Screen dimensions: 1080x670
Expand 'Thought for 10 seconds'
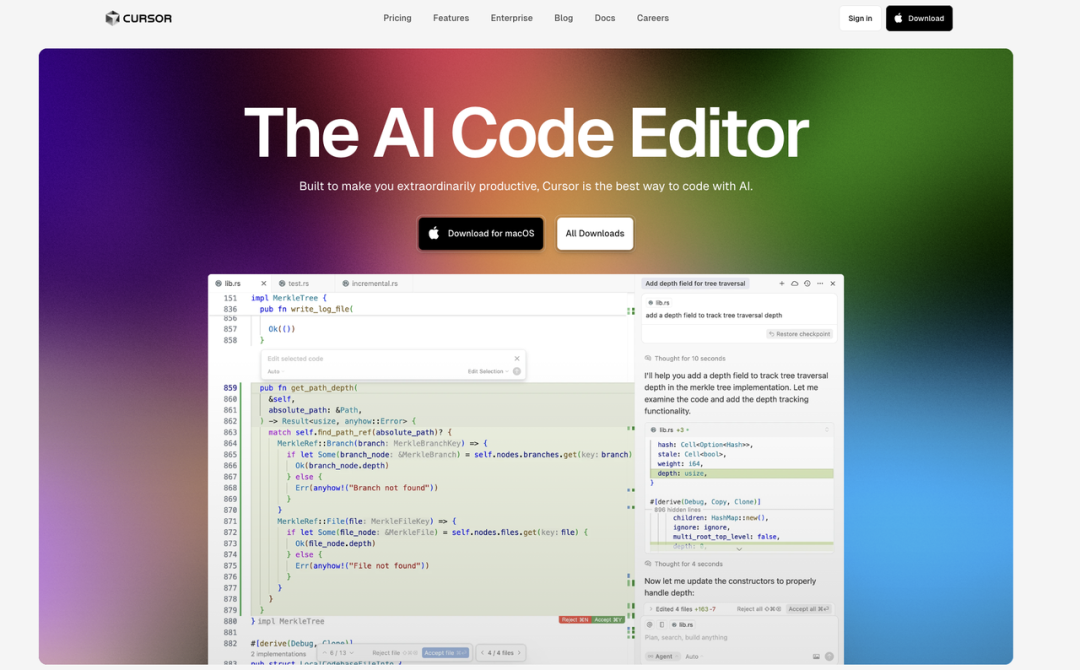(x=685, y=358)
